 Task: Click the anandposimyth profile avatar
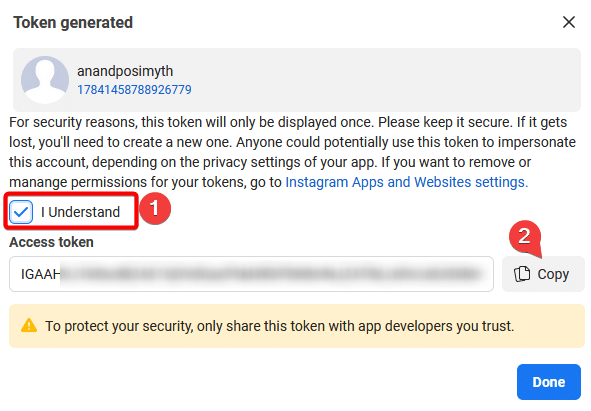(45, 80)
